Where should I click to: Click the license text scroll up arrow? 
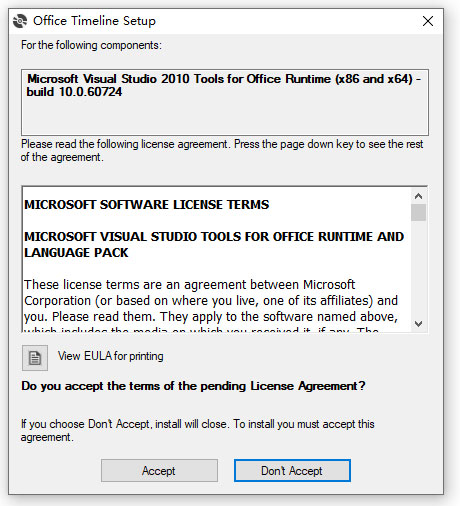click(x=418, y=196)
